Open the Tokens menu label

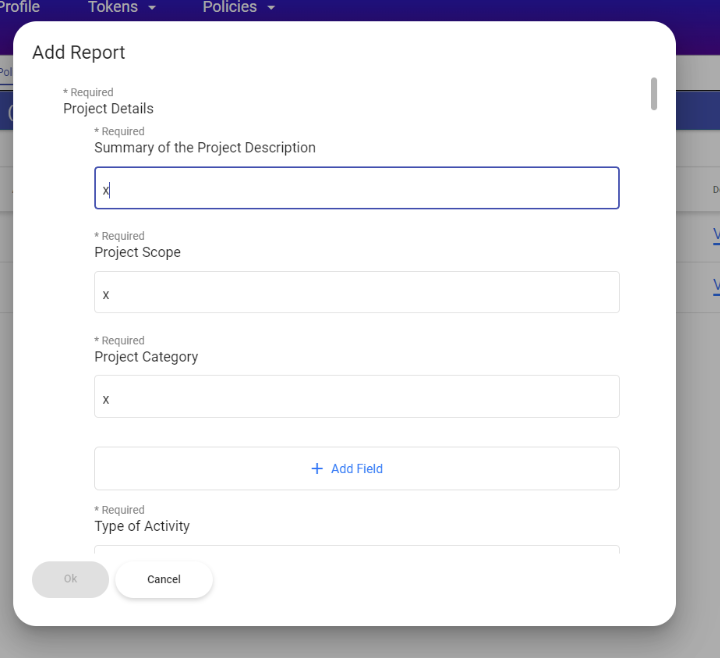pyautogui.click(x=113, y=8)
